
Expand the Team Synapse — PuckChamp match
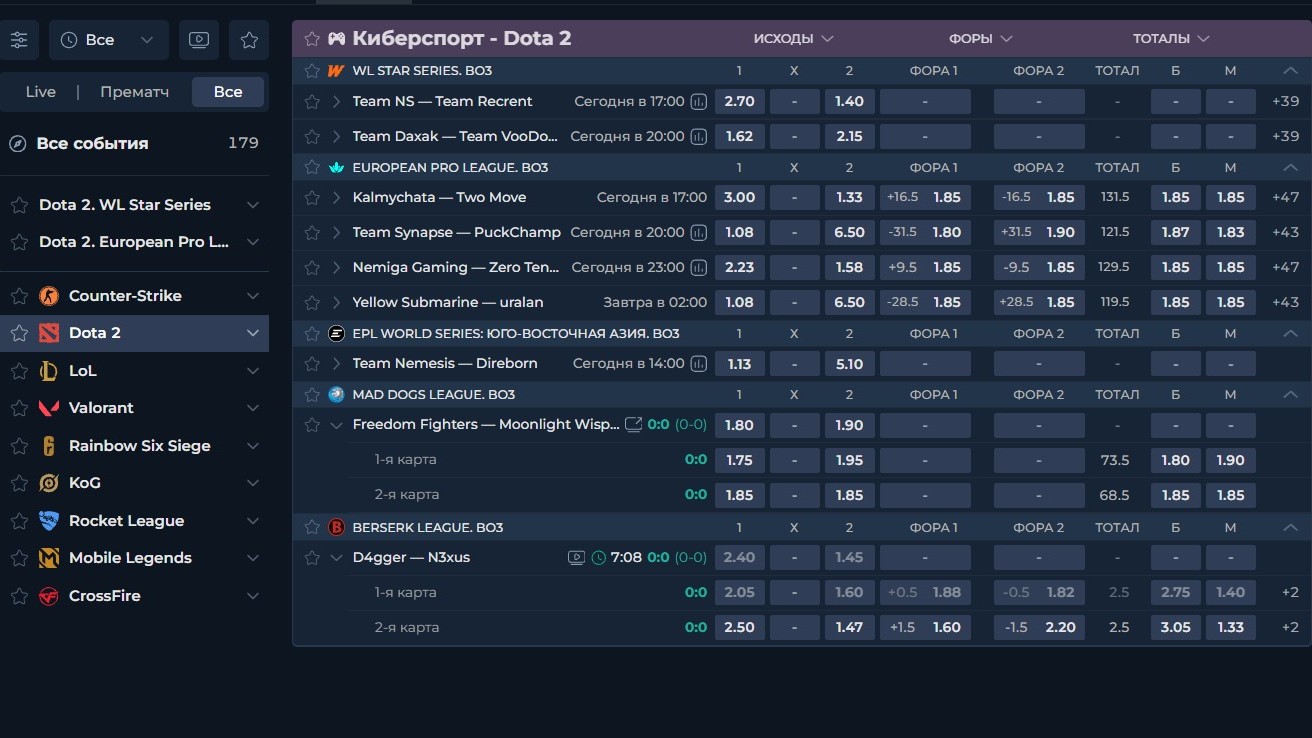(337, 232)
